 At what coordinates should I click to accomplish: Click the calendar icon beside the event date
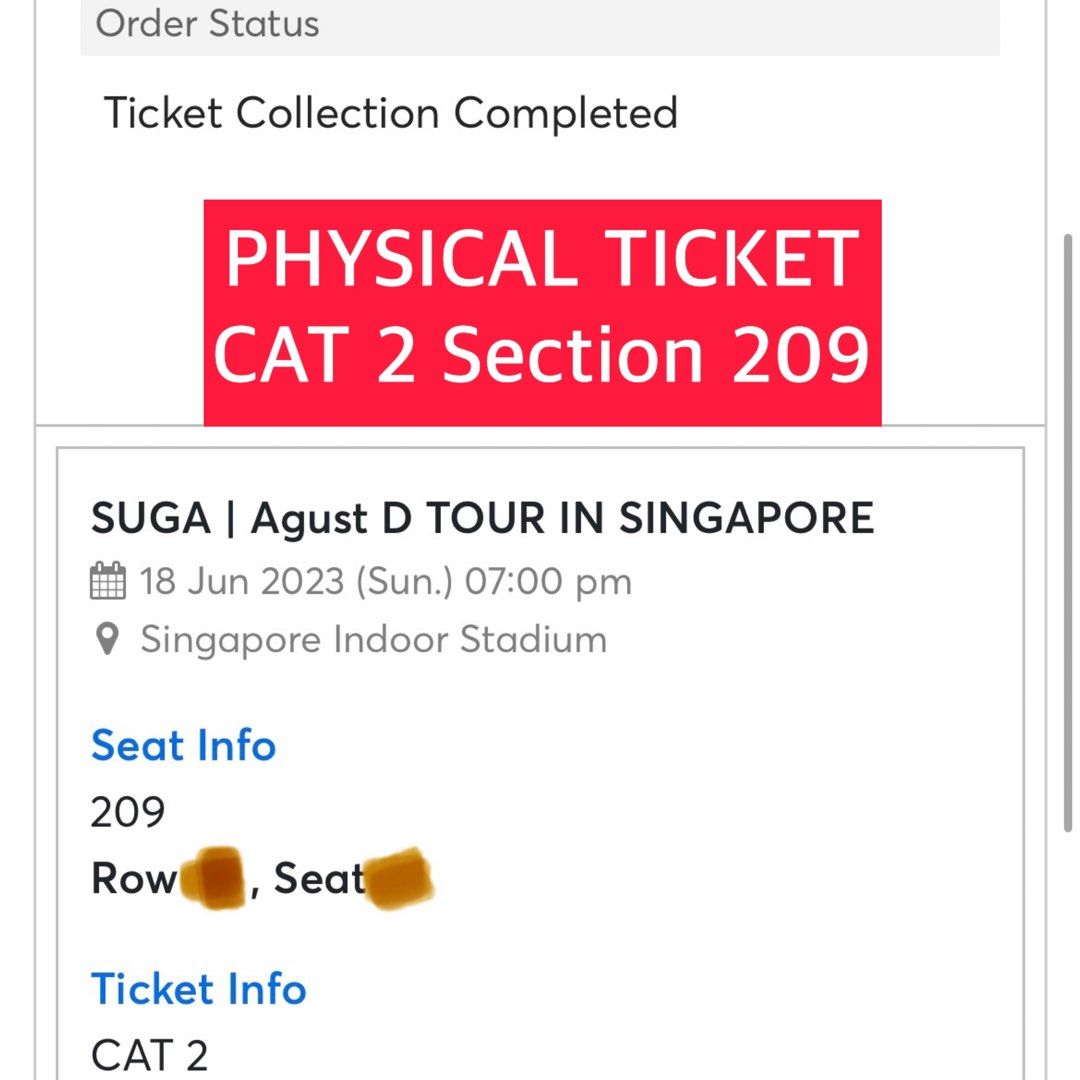tap(108, 580)
